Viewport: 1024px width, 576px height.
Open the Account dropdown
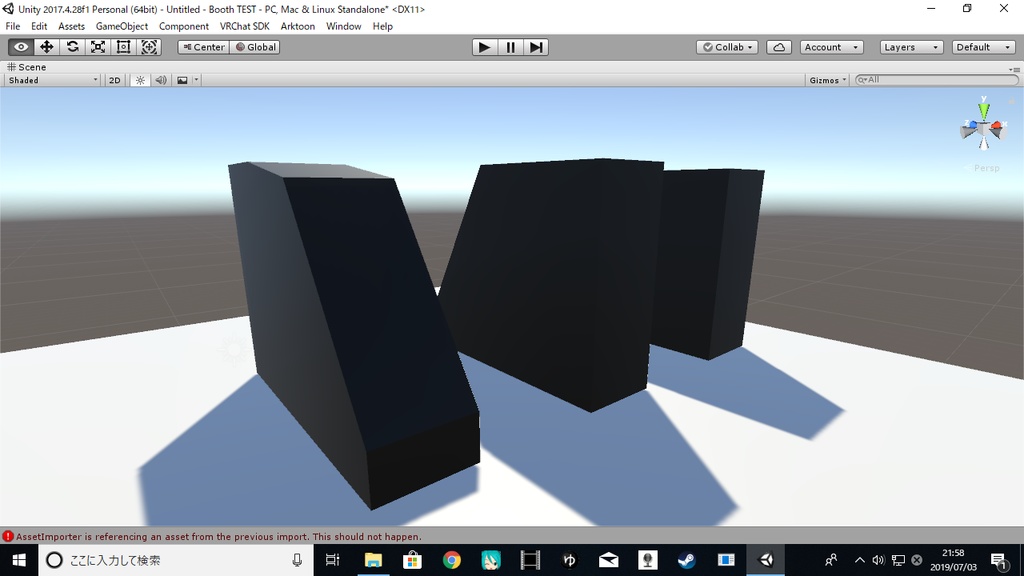(x=831, y=47)
